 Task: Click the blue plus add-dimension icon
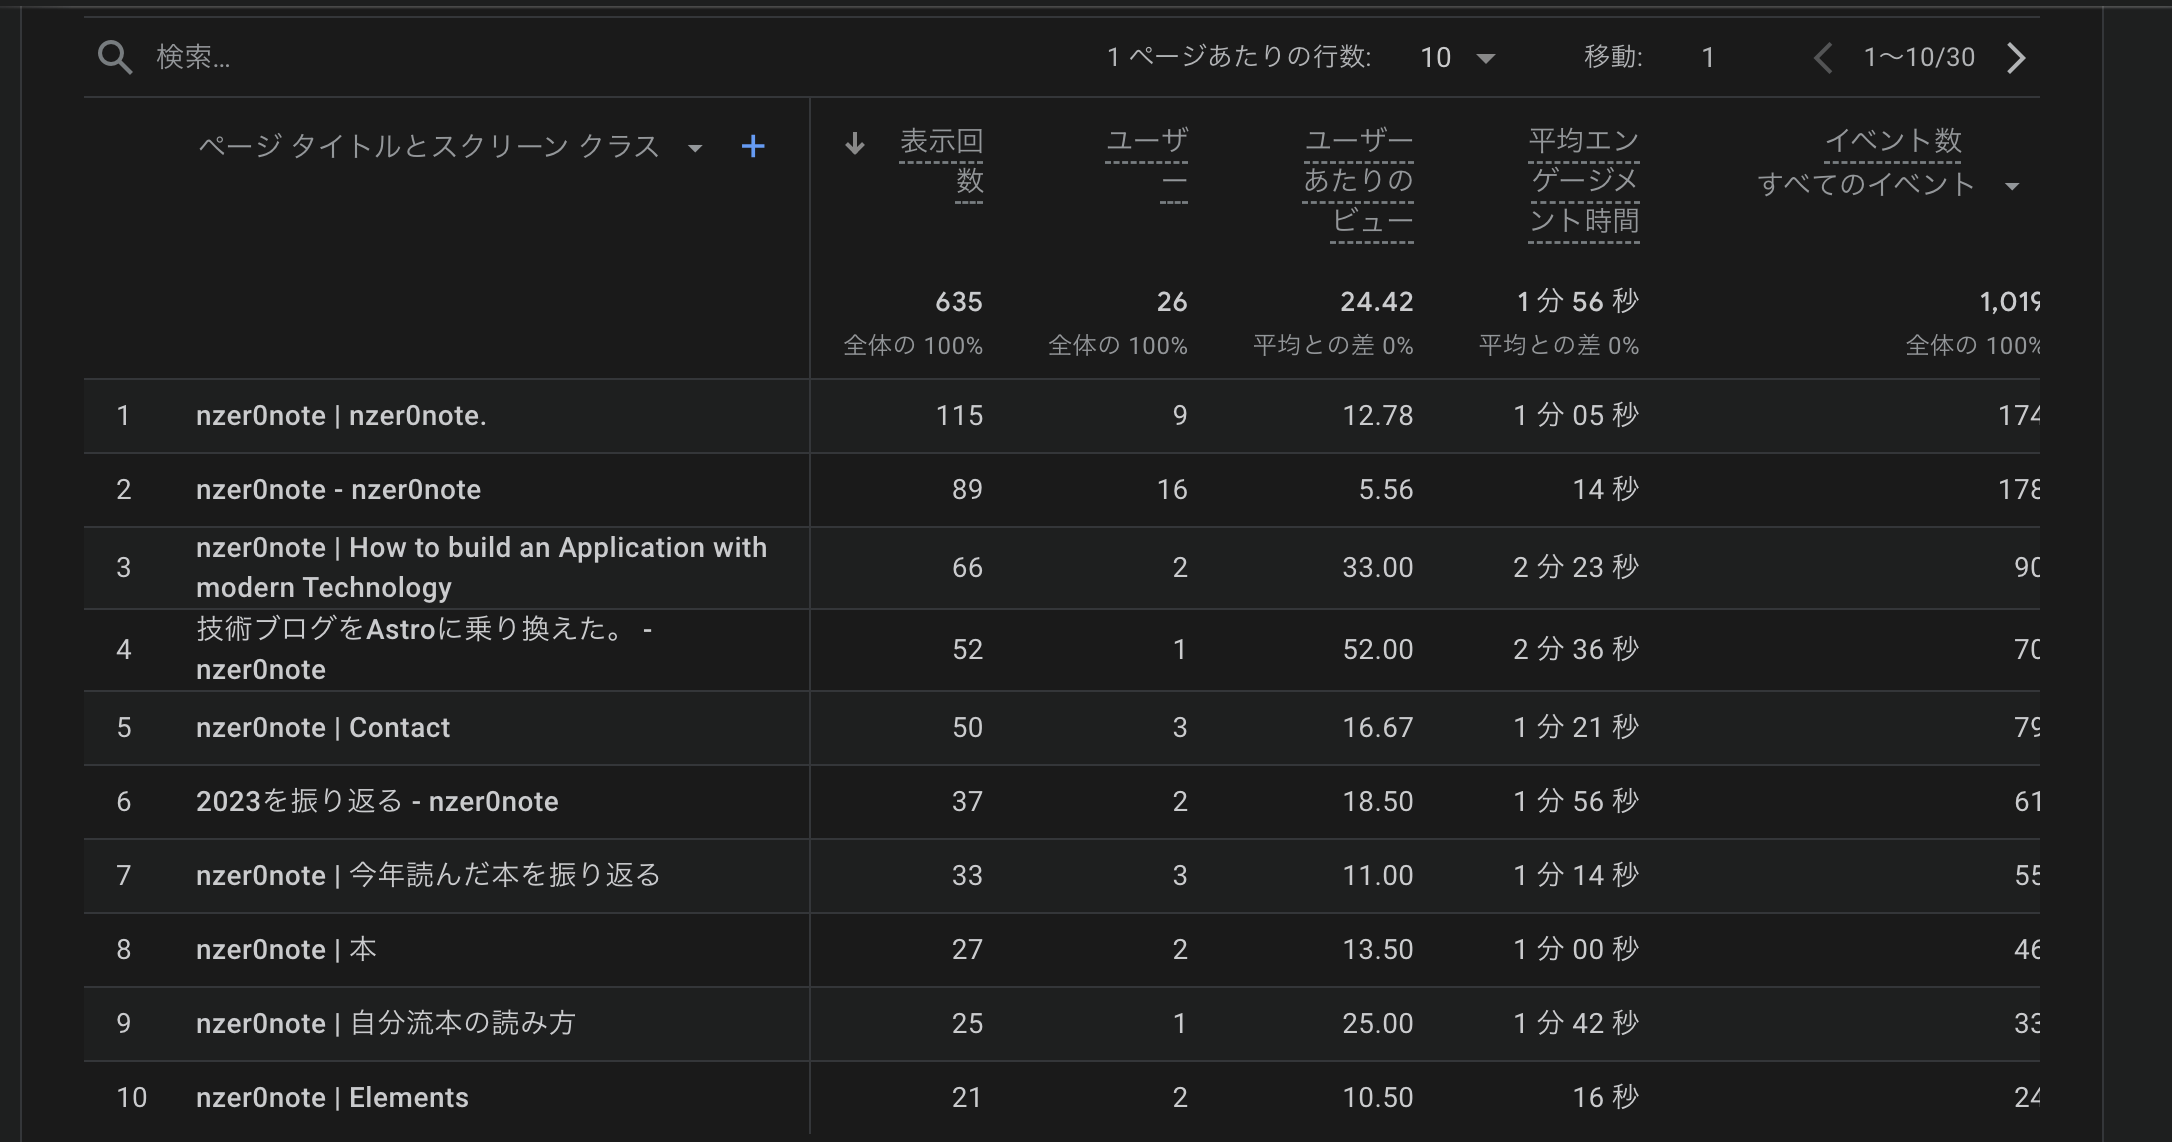(x=753, y=147)
